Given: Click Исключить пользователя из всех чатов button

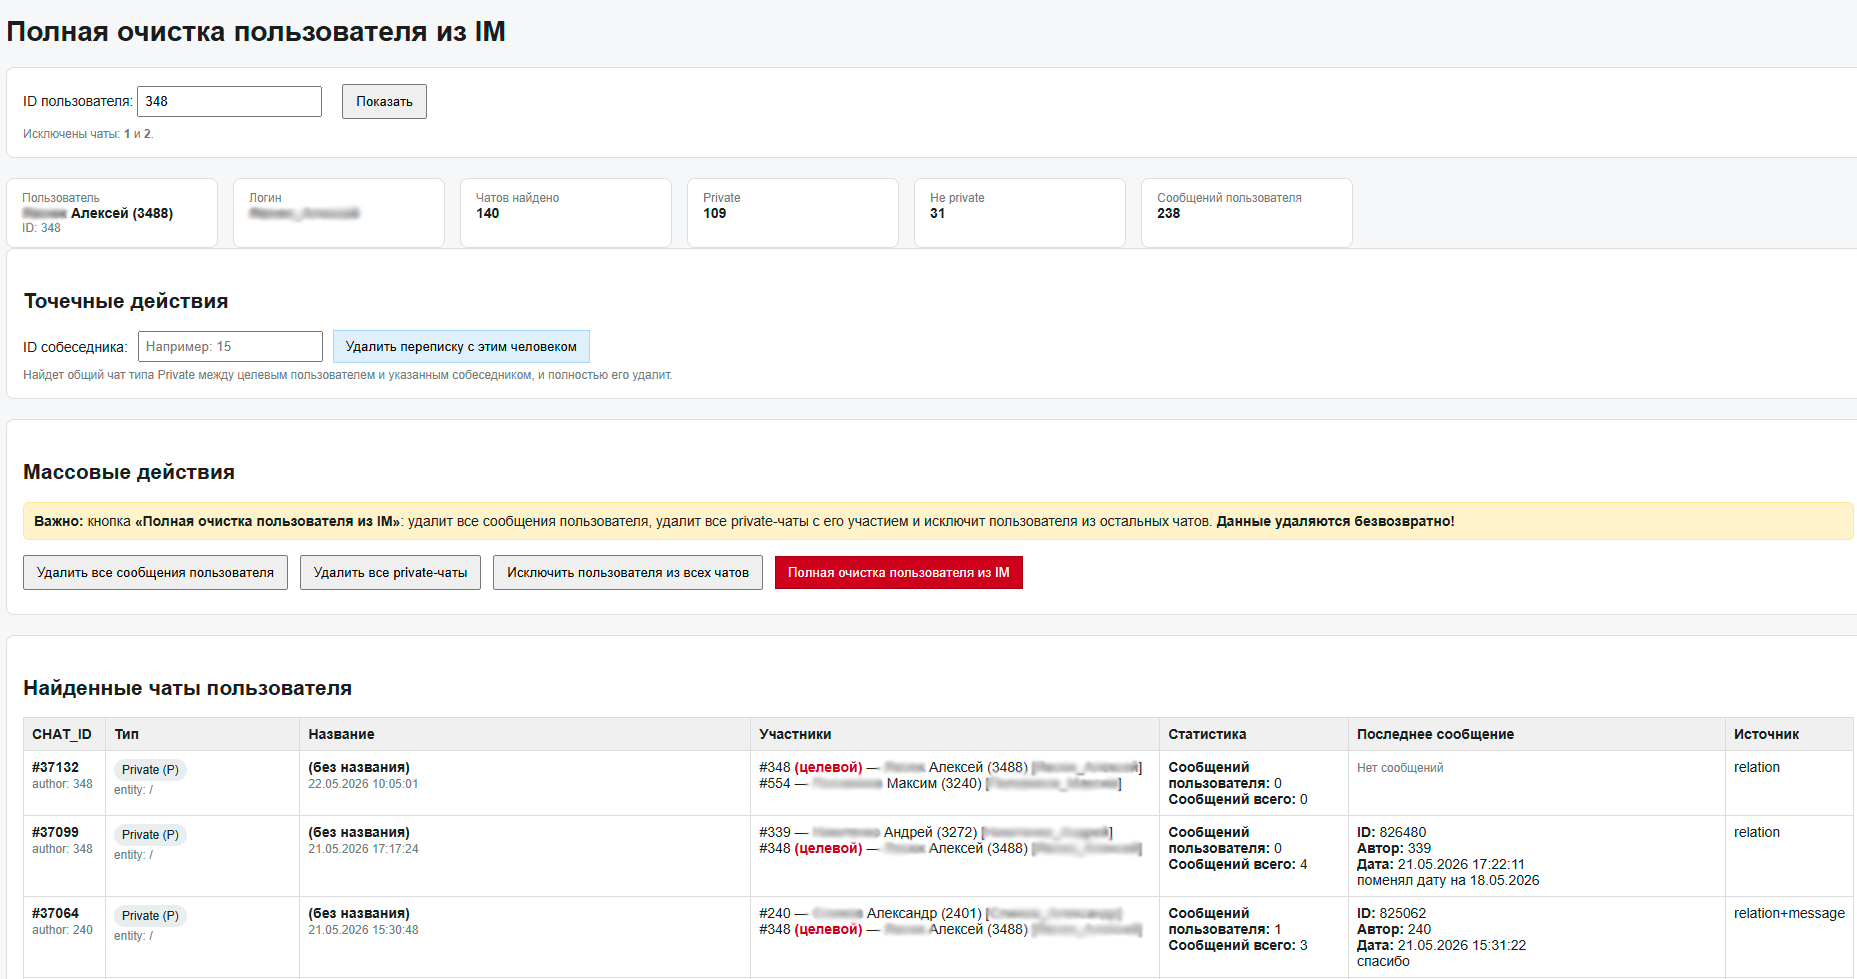Looking at the screenshot, I should (628, 572).
